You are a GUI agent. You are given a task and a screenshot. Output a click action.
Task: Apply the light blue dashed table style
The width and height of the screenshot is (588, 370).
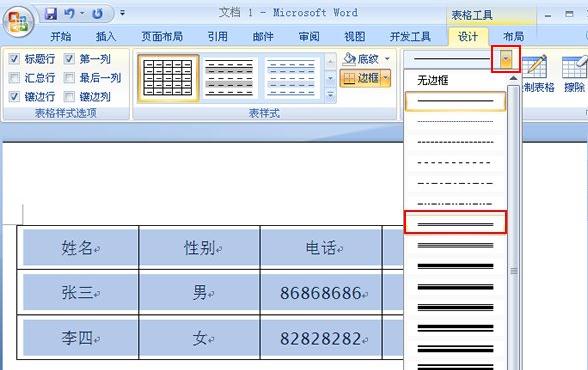(292, 78)
